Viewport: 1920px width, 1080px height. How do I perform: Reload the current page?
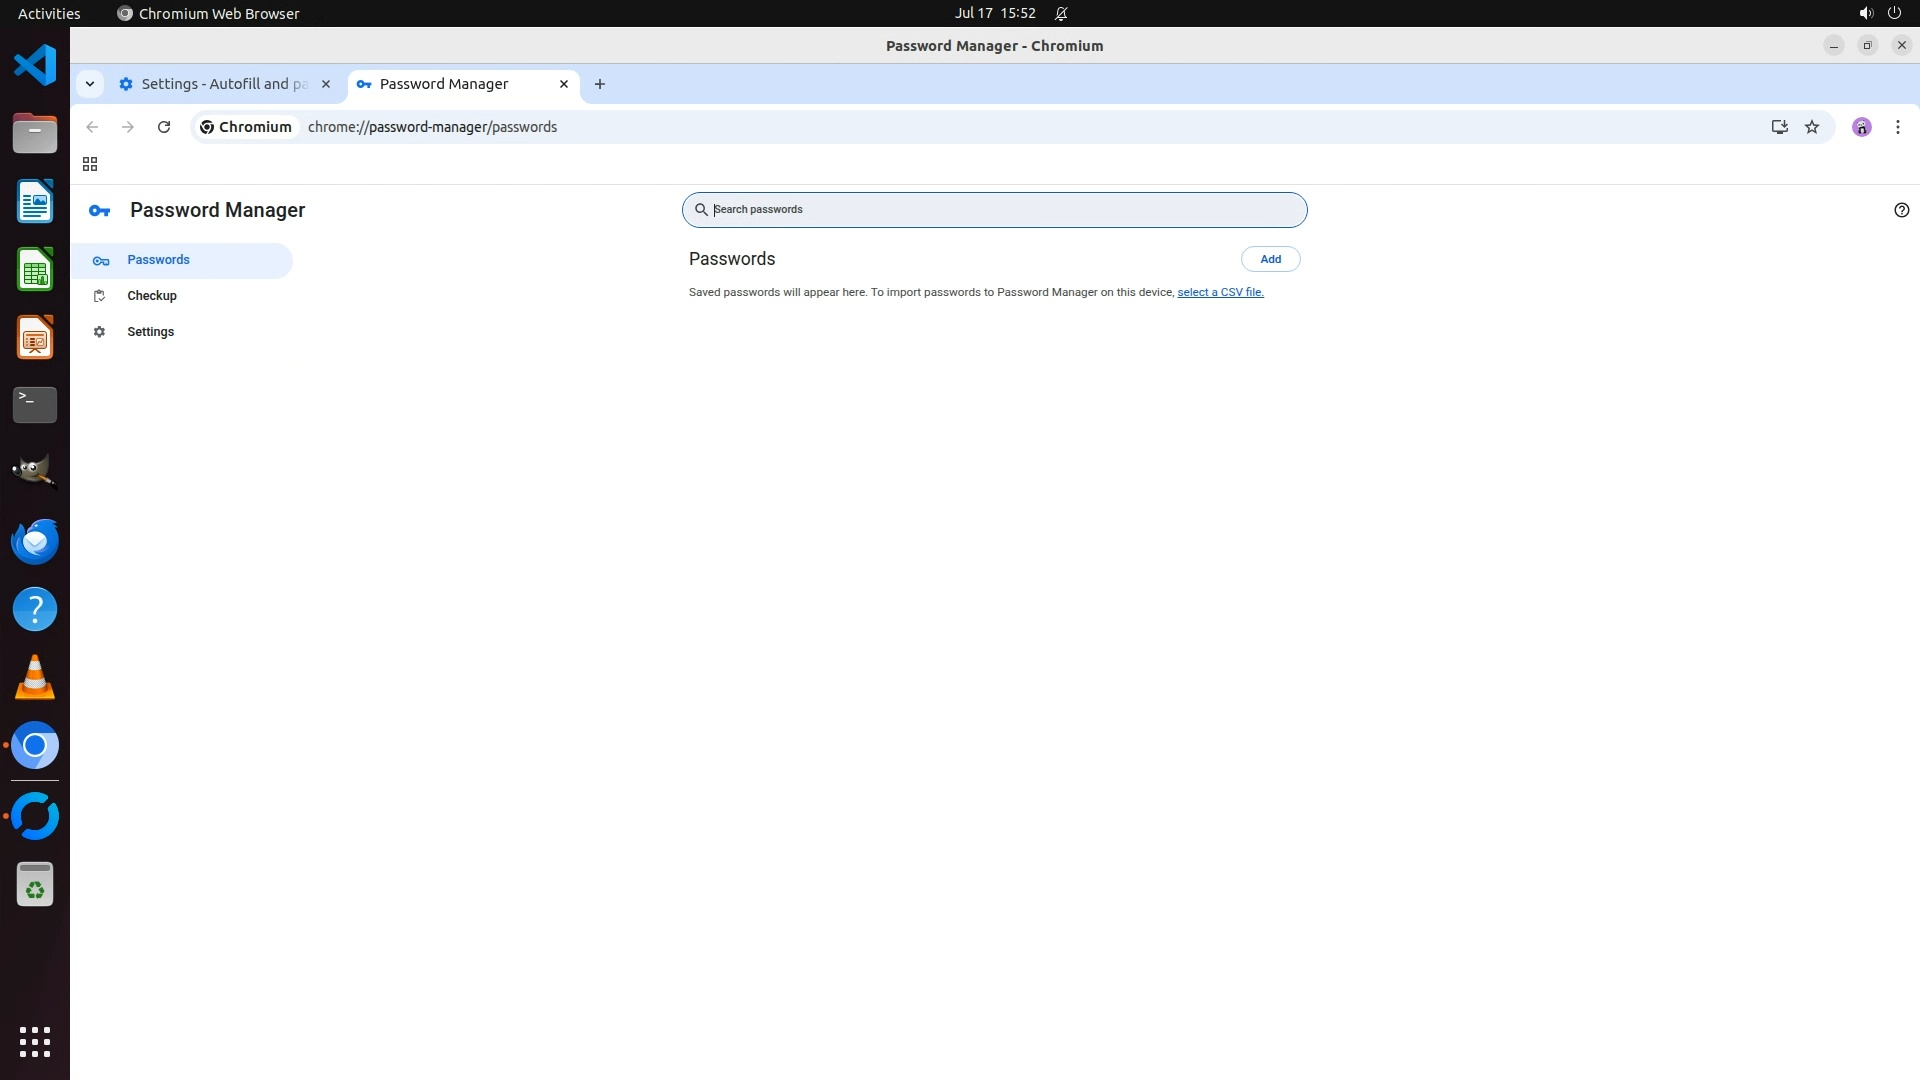(x=164, y=127)
